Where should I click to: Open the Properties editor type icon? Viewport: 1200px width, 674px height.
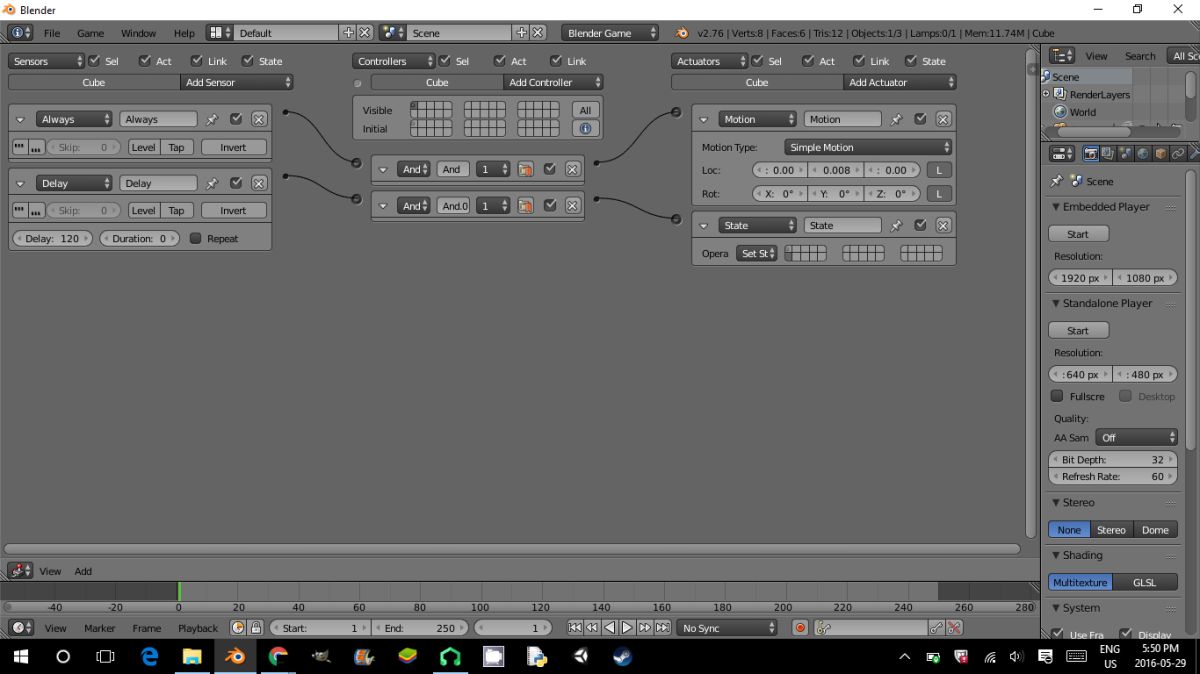click(1060, 154)
